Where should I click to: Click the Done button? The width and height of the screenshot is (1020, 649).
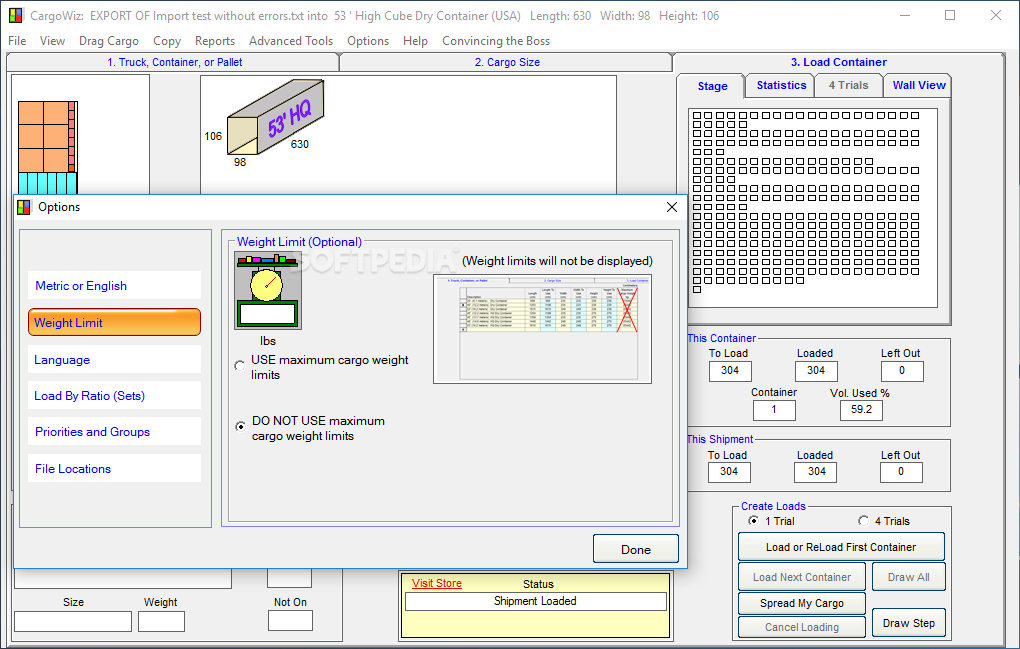click(x=636, y=550)
